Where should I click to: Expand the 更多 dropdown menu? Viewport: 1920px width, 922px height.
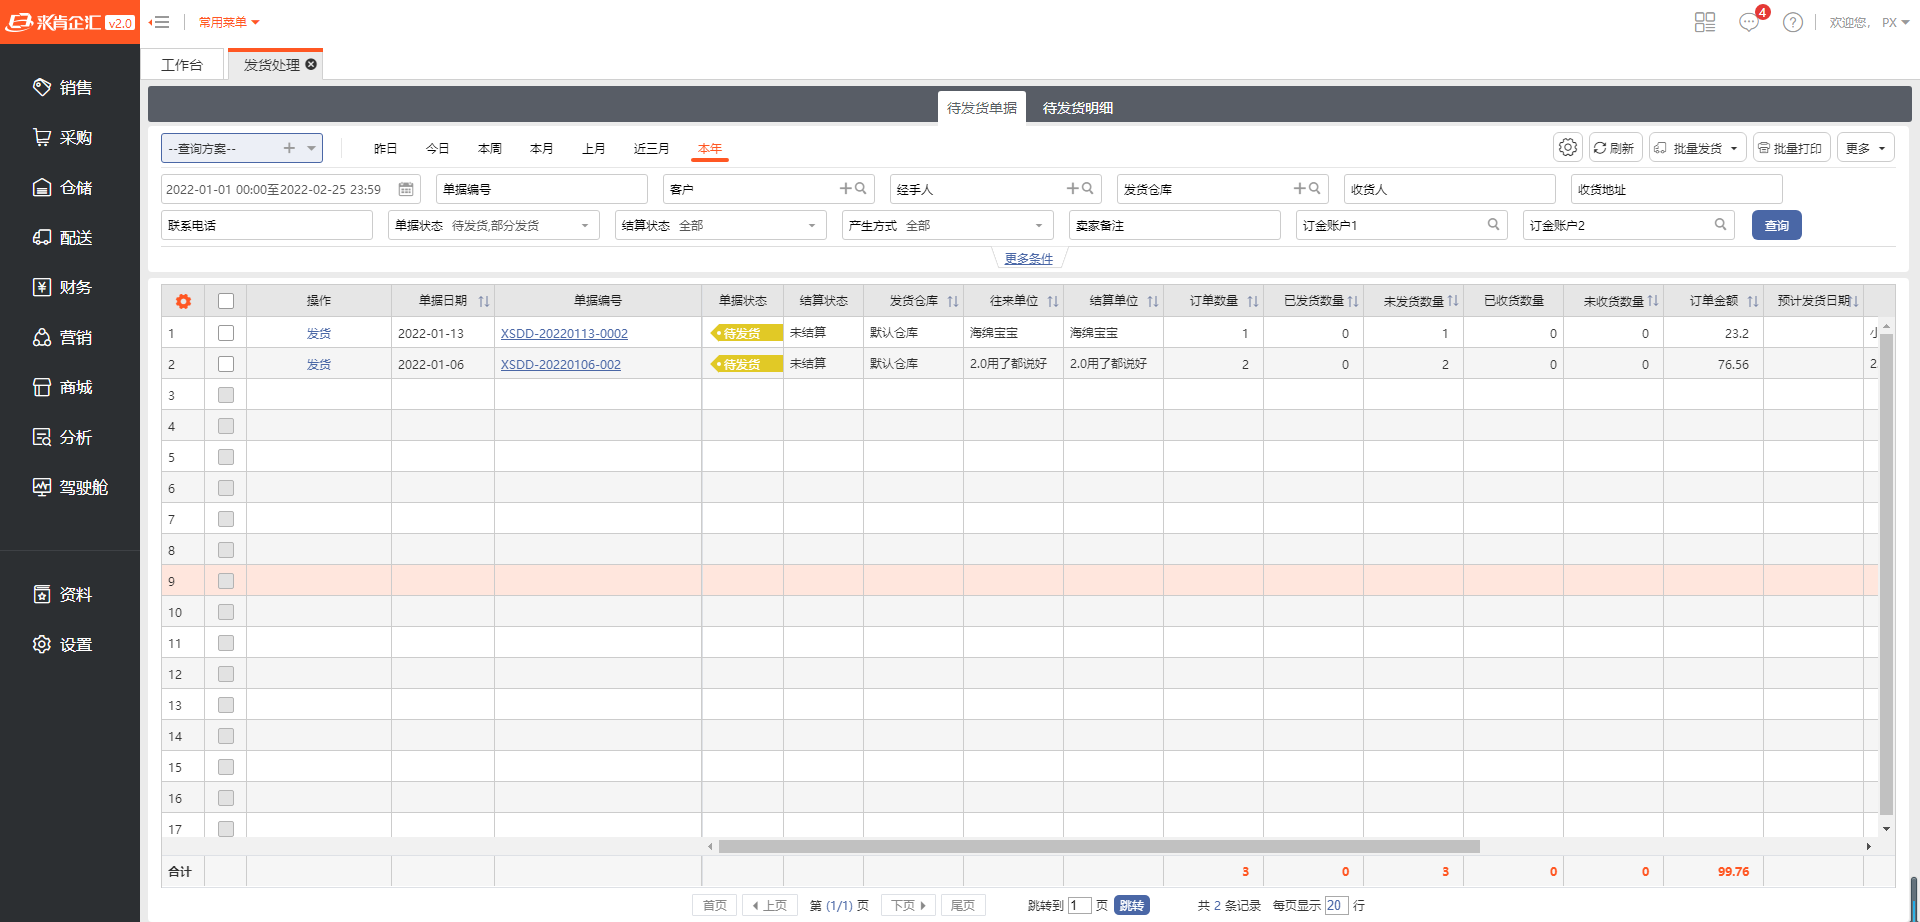(x=1865, y=148)
